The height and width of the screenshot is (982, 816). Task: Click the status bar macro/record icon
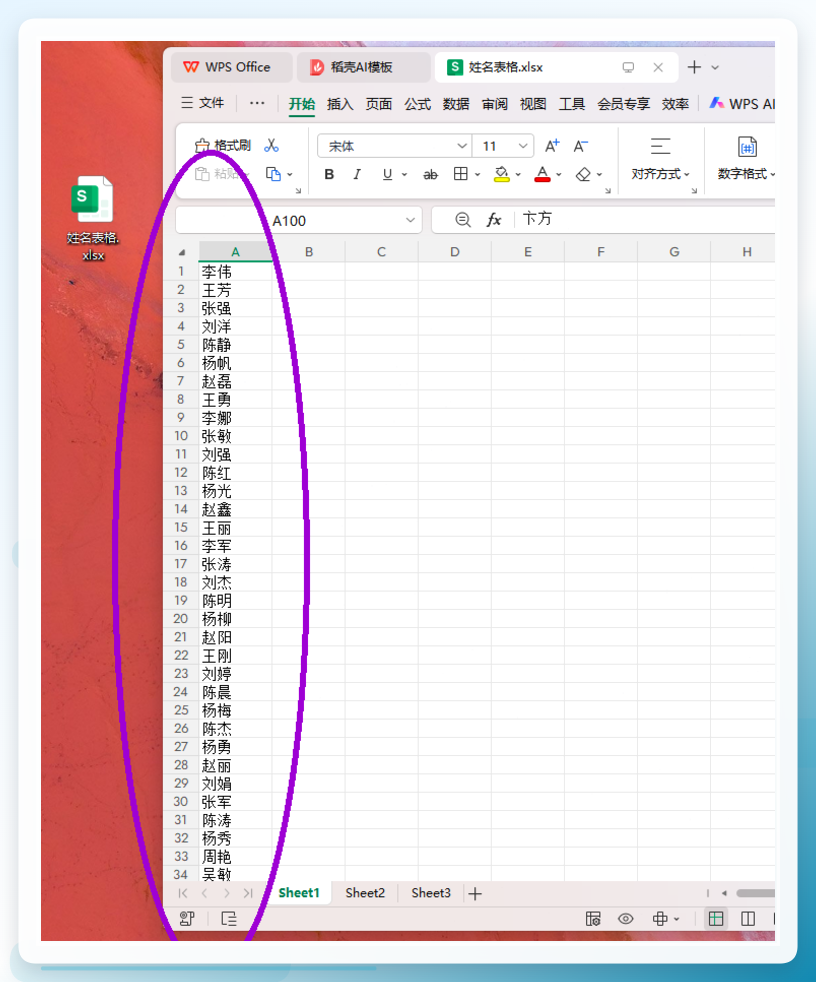click(x=187, y=919)
